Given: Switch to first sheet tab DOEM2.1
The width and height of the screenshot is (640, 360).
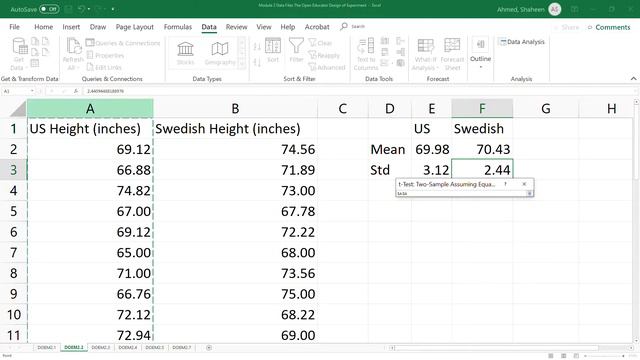Looking at the screenshot, I should click(x=46, y=348).
